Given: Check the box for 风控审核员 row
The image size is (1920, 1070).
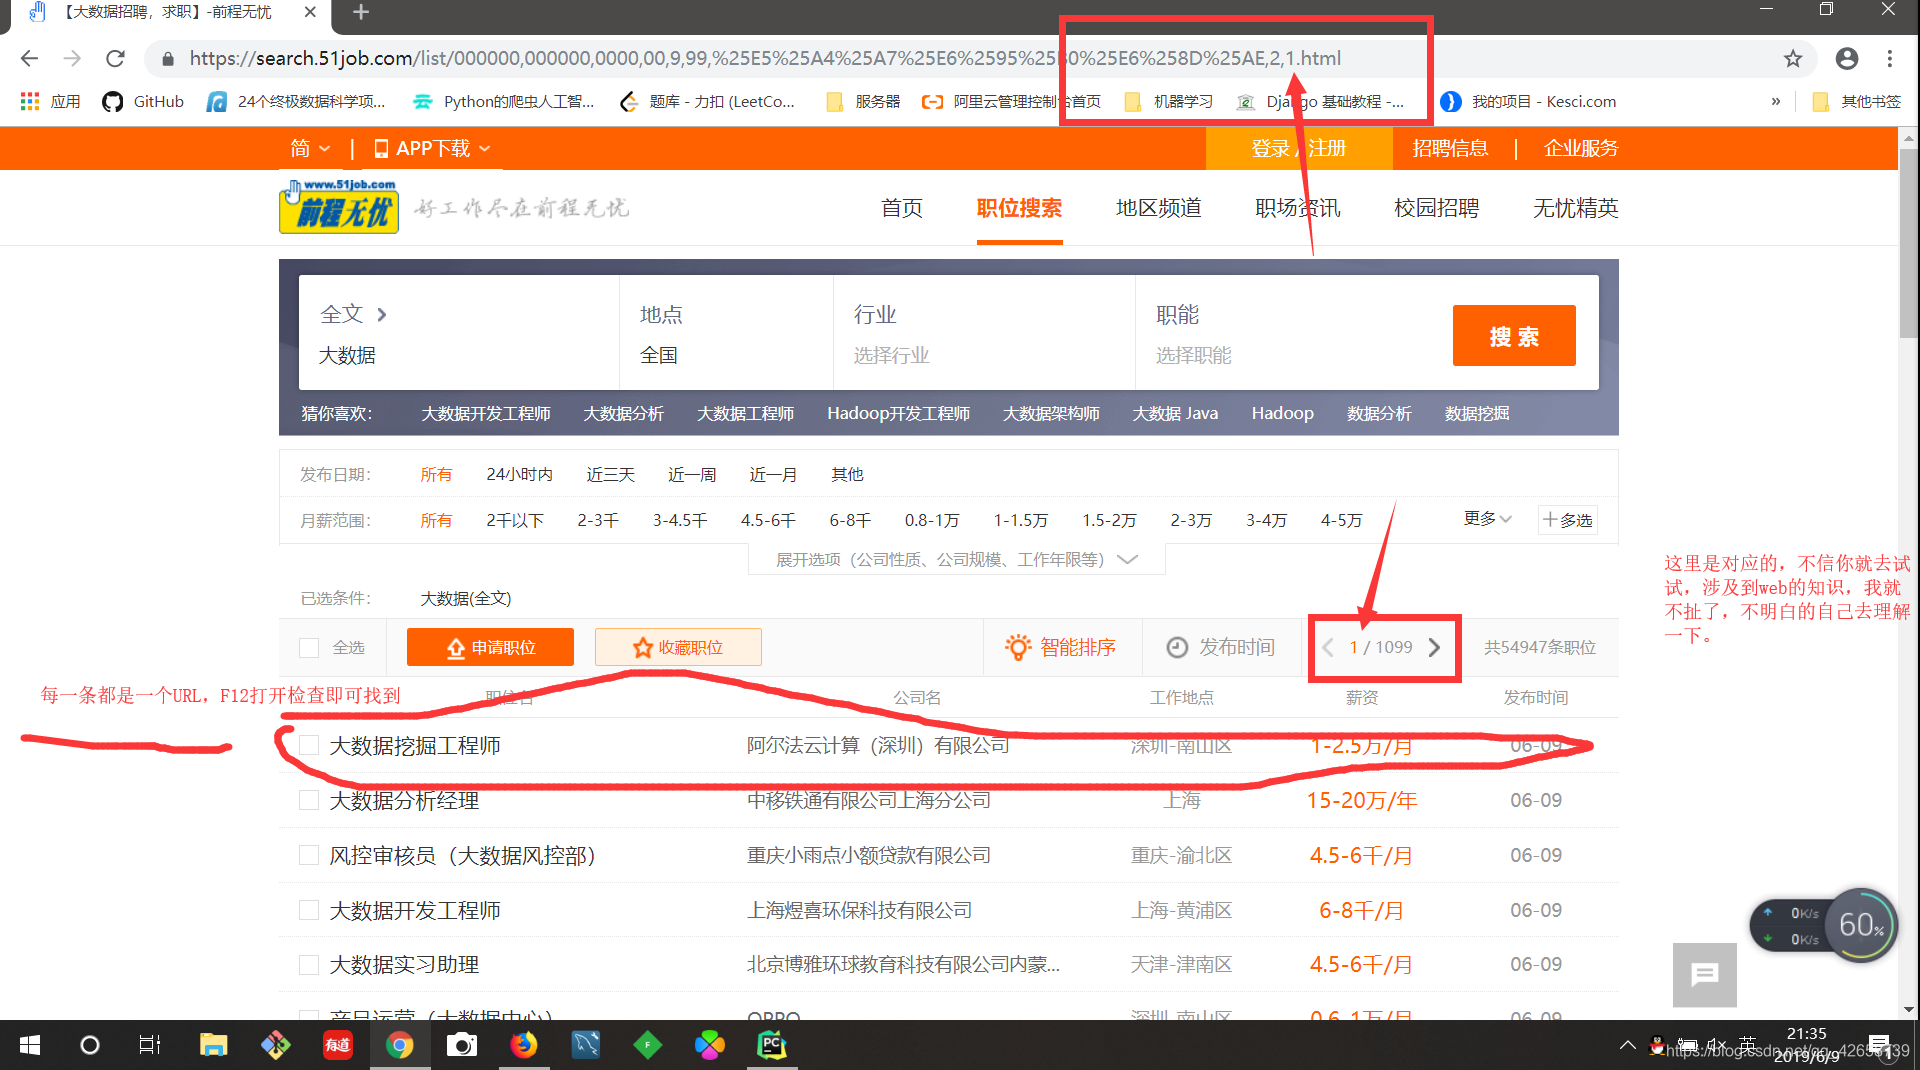Looking at the screenshot, I should (x=309, y=855).
